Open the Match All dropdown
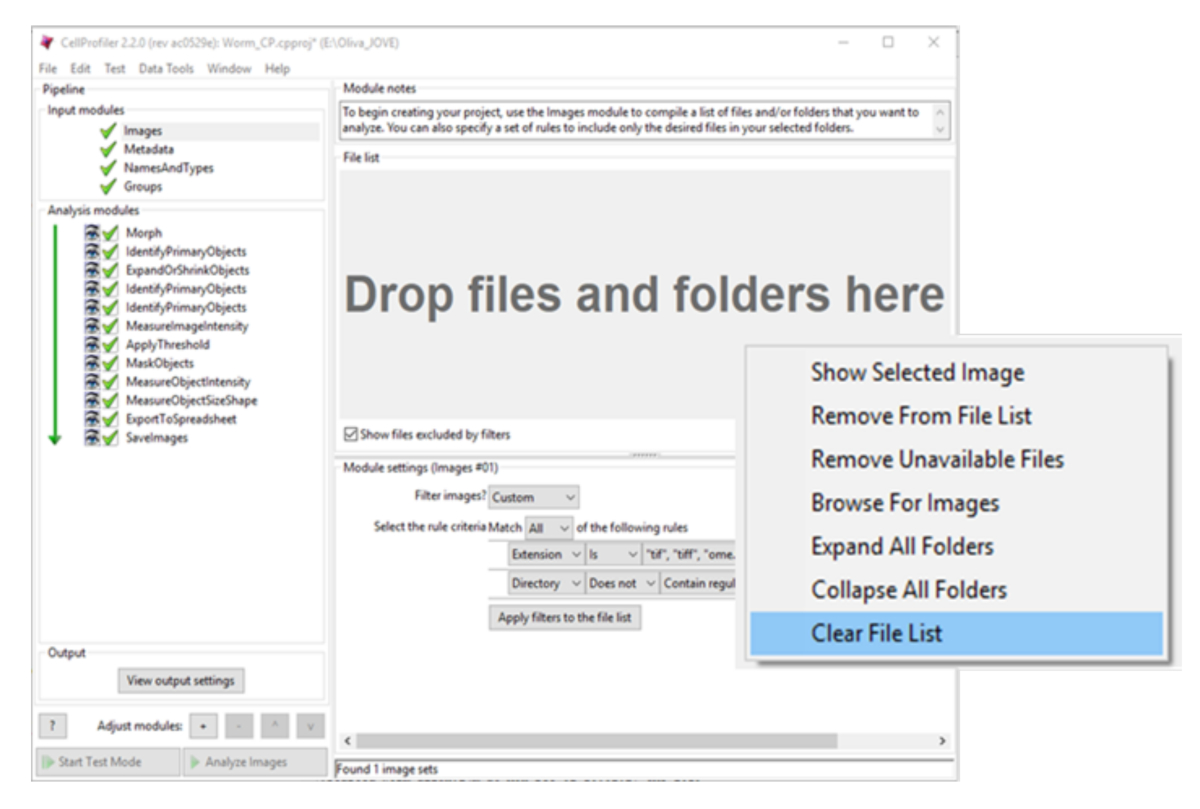 click(x=549, y=527)
